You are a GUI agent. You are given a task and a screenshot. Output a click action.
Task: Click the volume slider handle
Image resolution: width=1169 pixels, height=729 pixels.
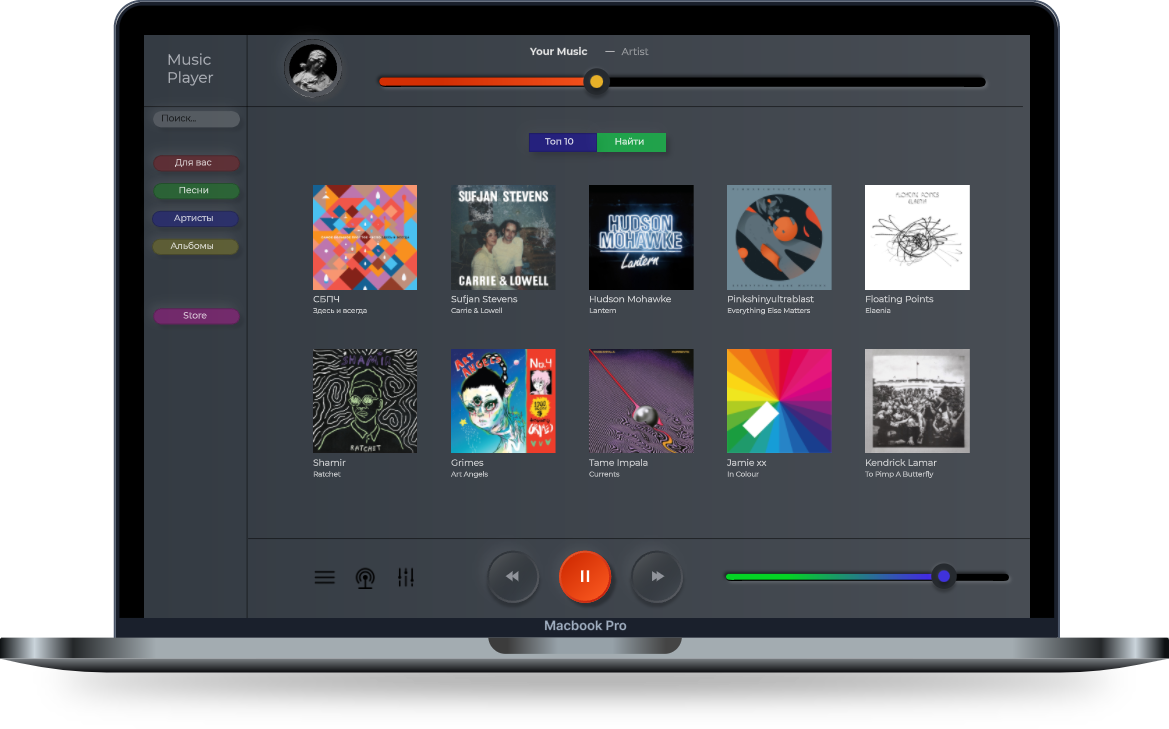click(x=944, y=576)
